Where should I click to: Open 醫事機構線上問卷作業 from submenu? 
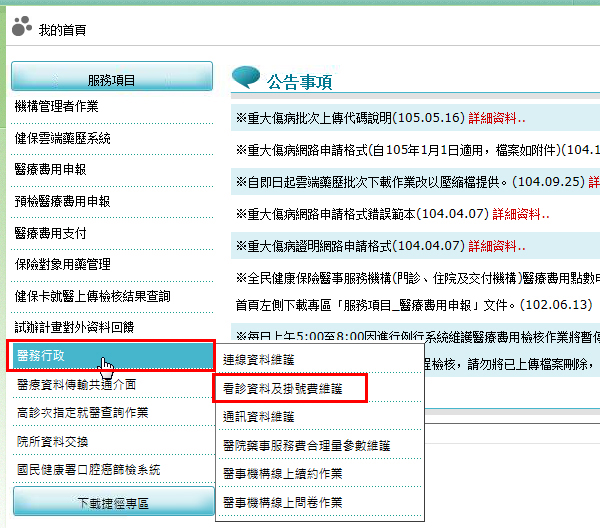(282, 502)
